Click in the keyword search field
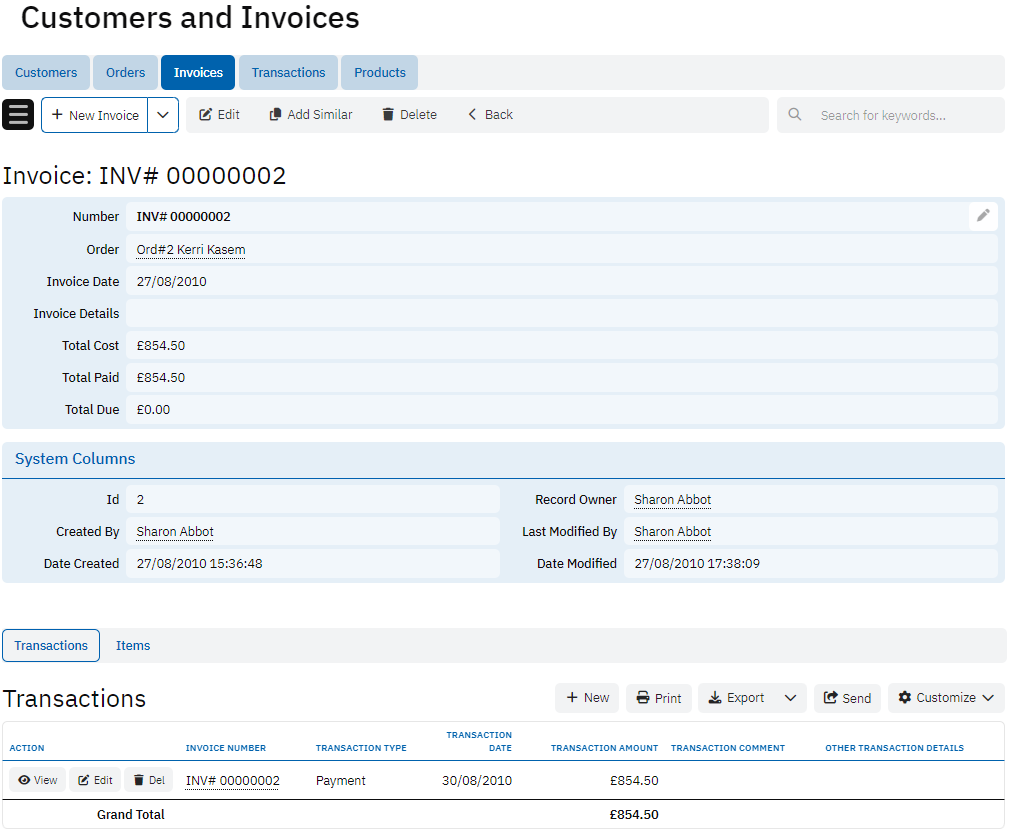1011x830 pixels. pos(905,115)
